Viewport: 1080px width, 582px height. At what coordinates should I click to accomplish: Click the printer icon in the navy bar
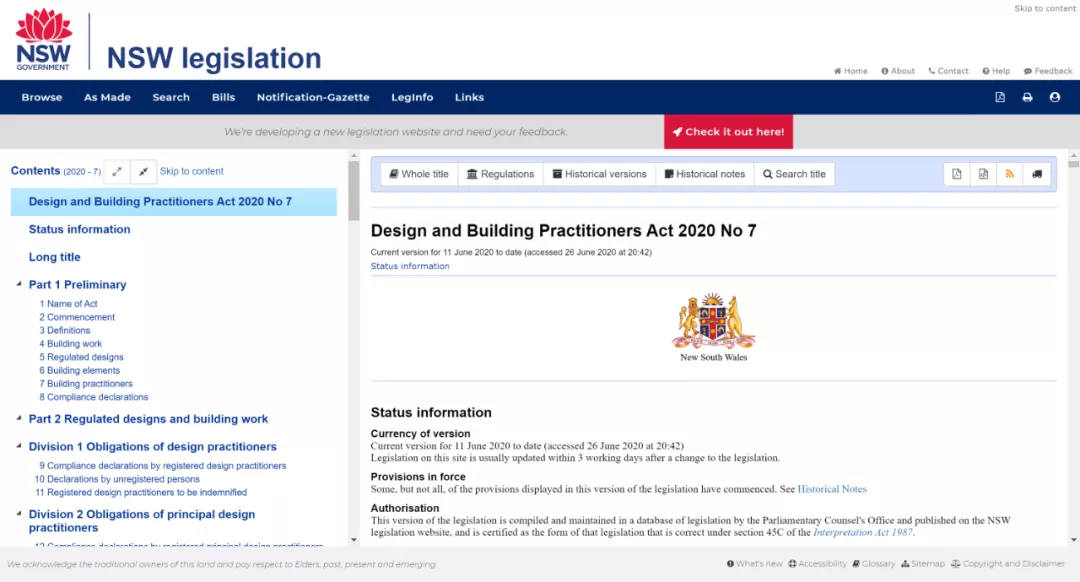coord(1027,97)
